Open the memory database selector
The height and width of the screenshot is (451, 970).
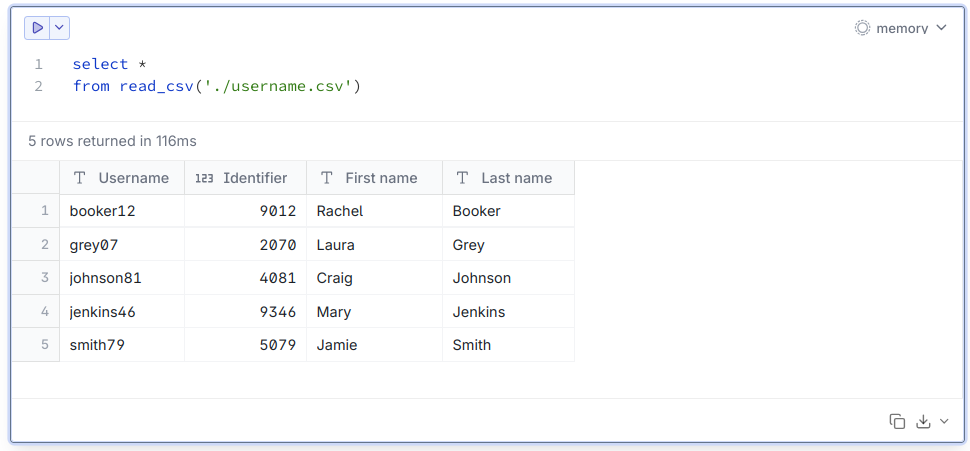pos(901,28)
